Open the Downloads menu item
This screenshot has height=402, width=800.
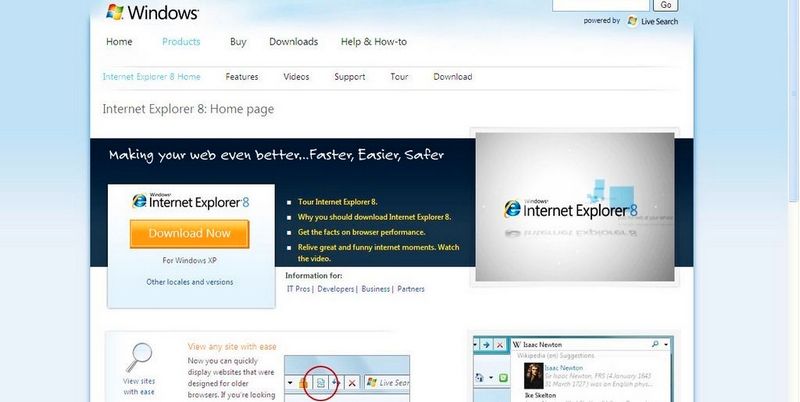(x=293, y=42)
